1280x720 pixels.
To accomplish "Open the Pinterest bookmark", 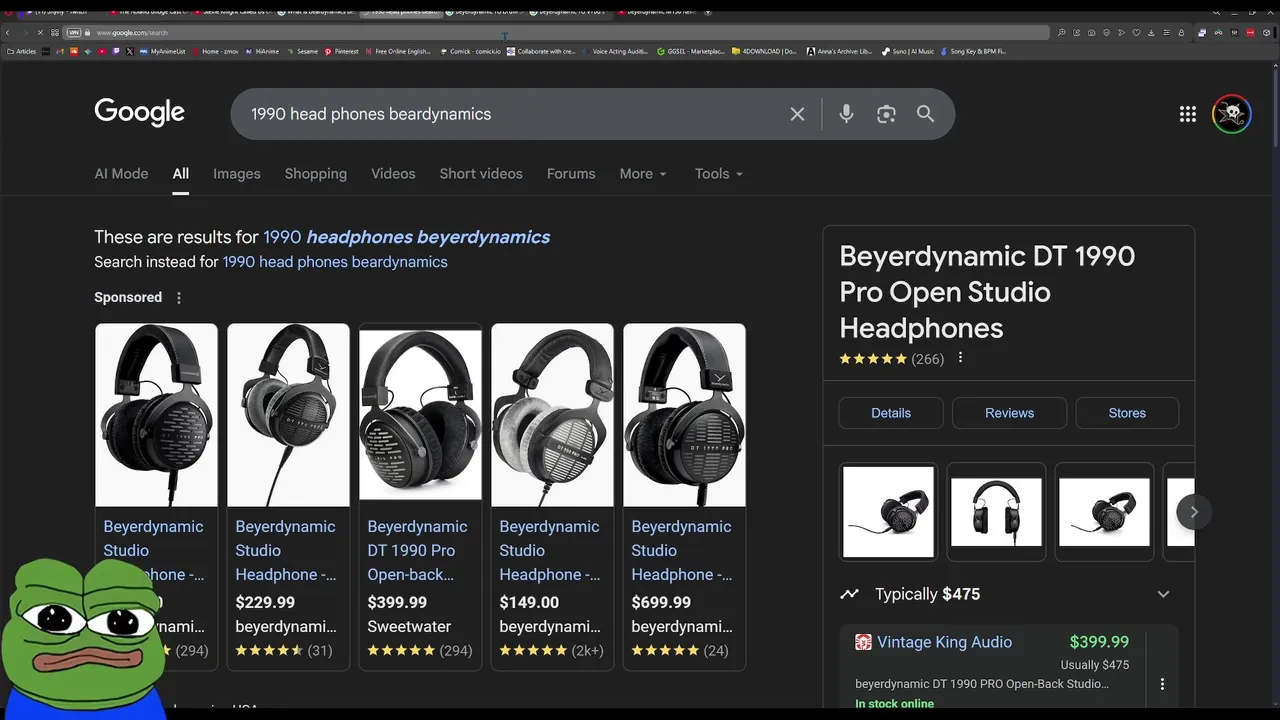I will (x=341, y=51).
